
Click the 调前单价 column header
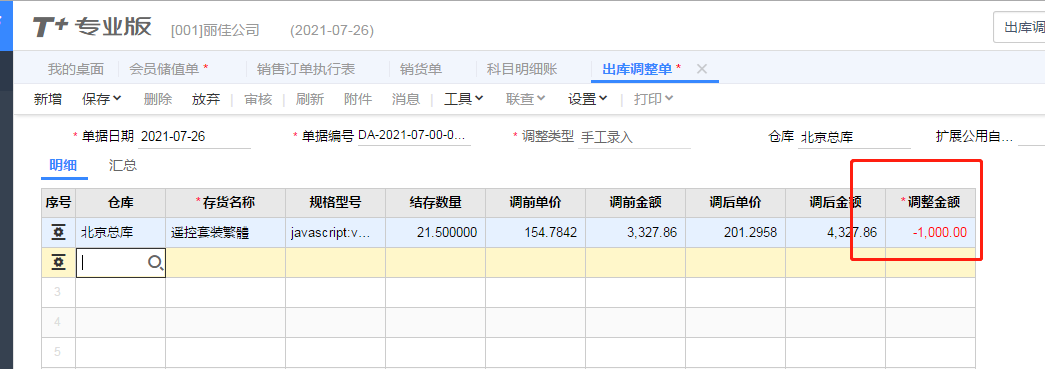coord(535,202)
